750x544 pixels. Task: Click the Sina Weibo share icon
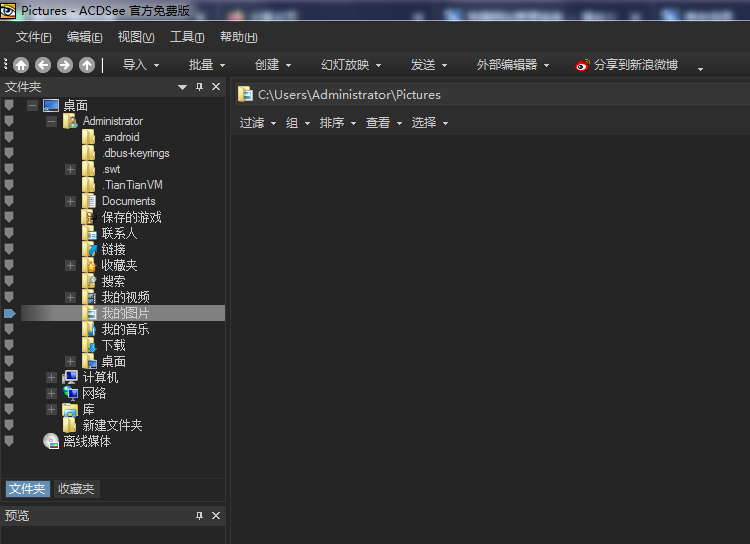click(x=582, y=65)
